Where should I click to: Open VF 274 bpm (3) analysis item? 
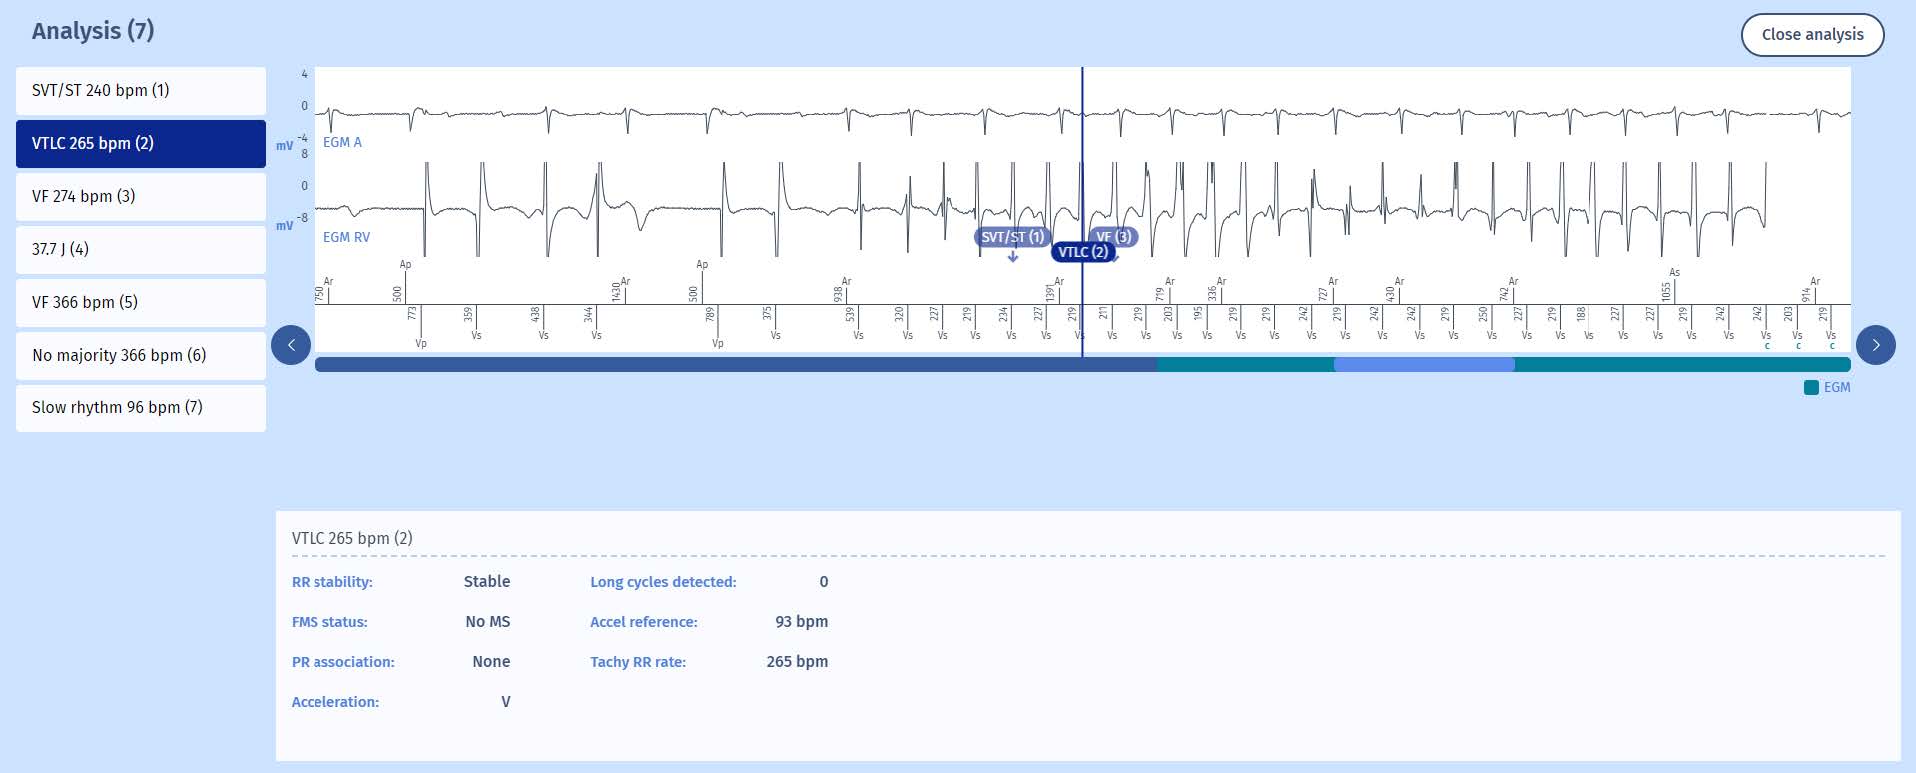click(x=141, y=197)
